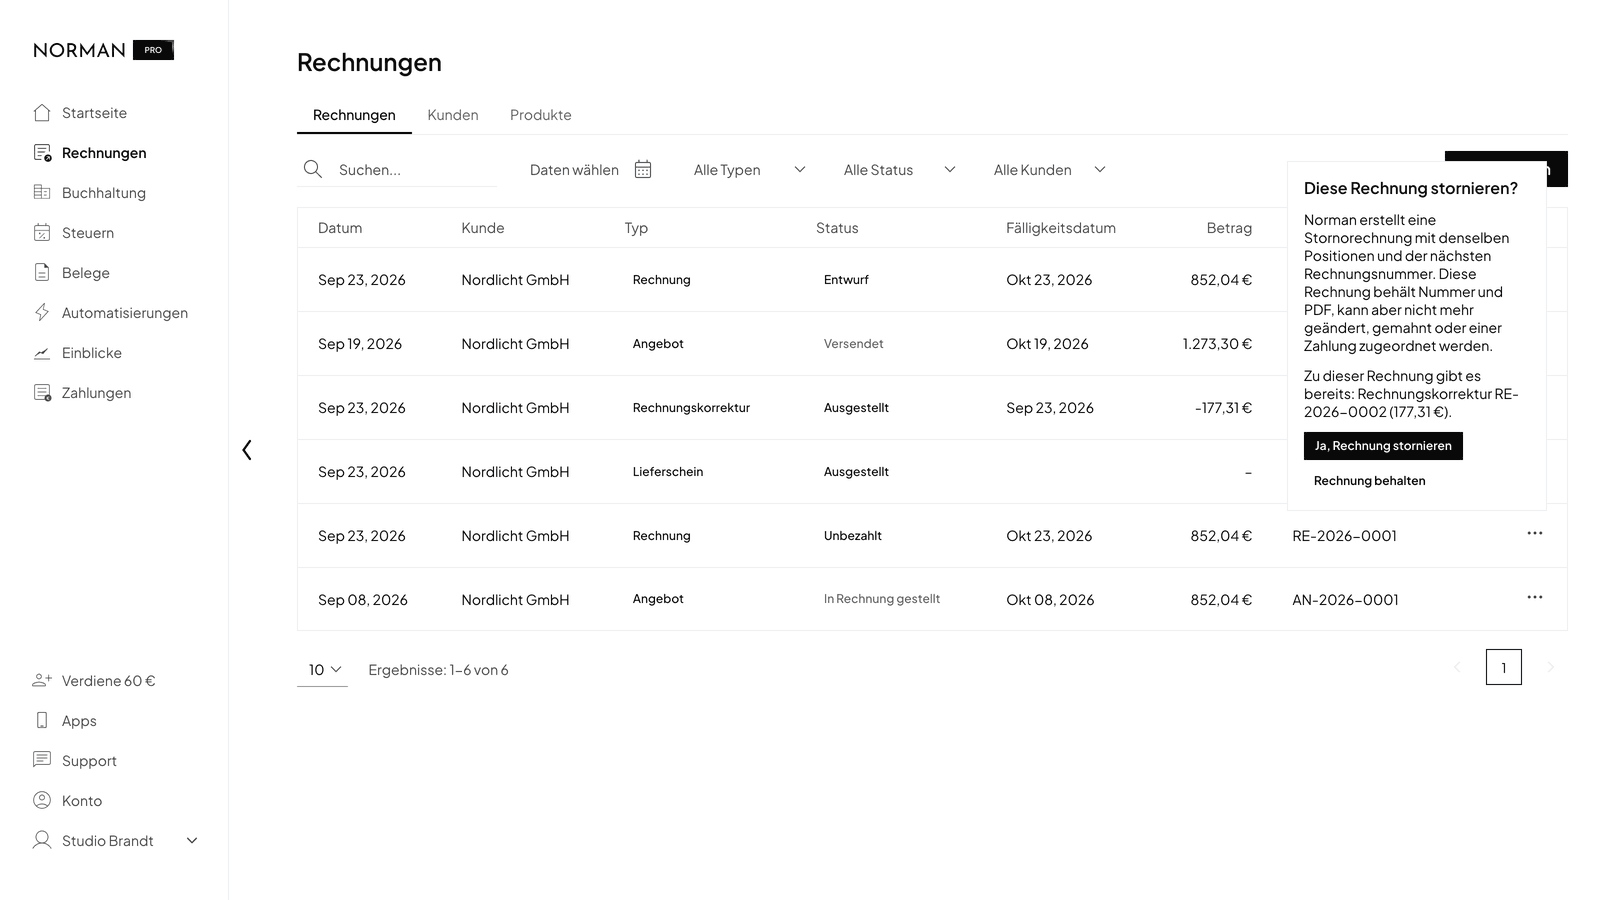1600x900 pixels.
Task: Click the Rechnungskorrektur type cell
Action: pos(691,408)
